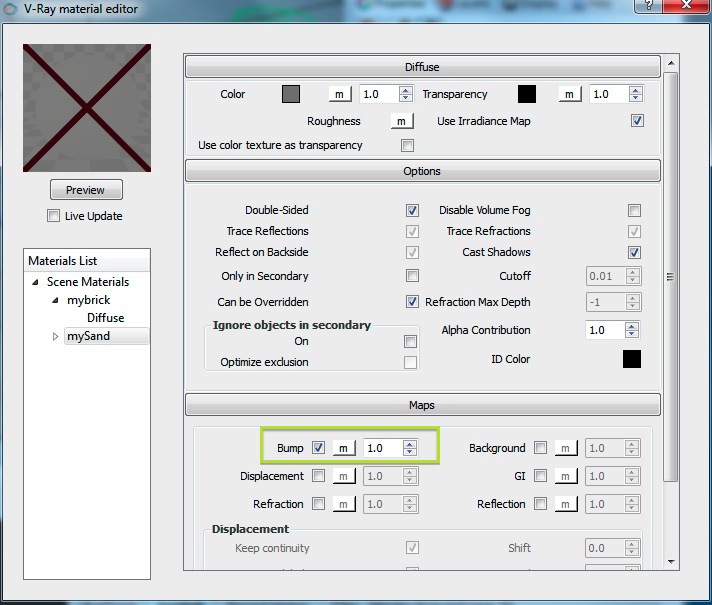Click the Preview button
Image resolution: width=712 pixels, height=605 pixels.
coord(86,190)
